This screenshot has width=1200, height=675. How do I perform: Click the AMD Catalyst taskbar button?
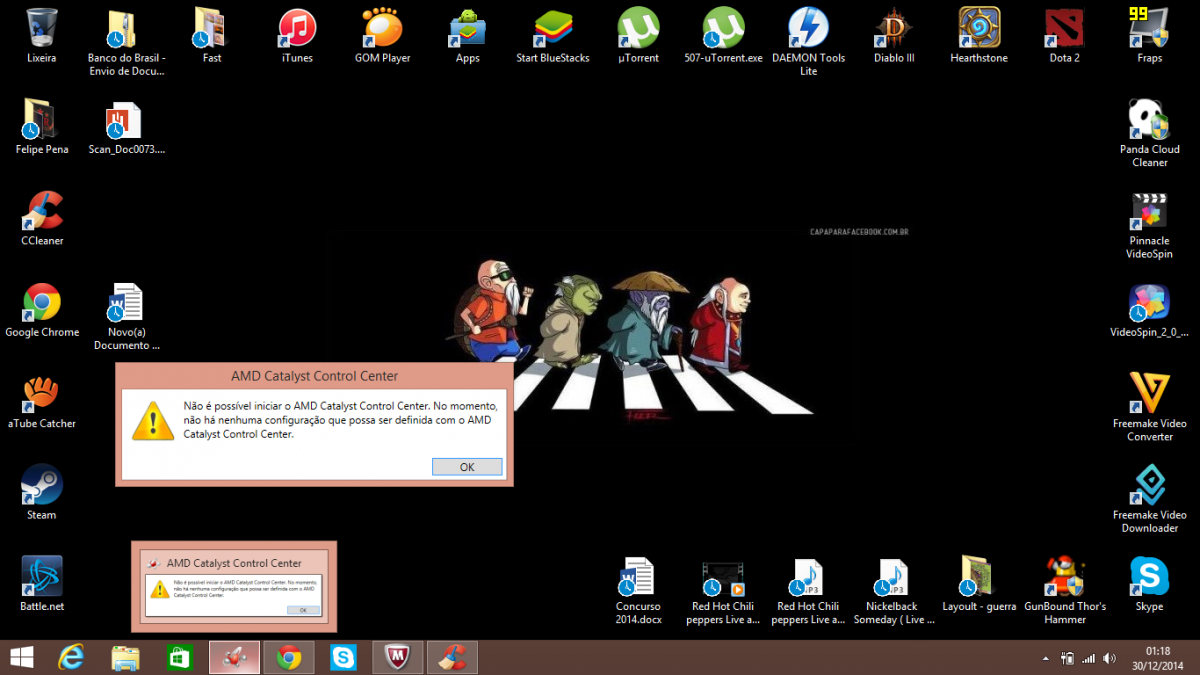coord(235,657)
